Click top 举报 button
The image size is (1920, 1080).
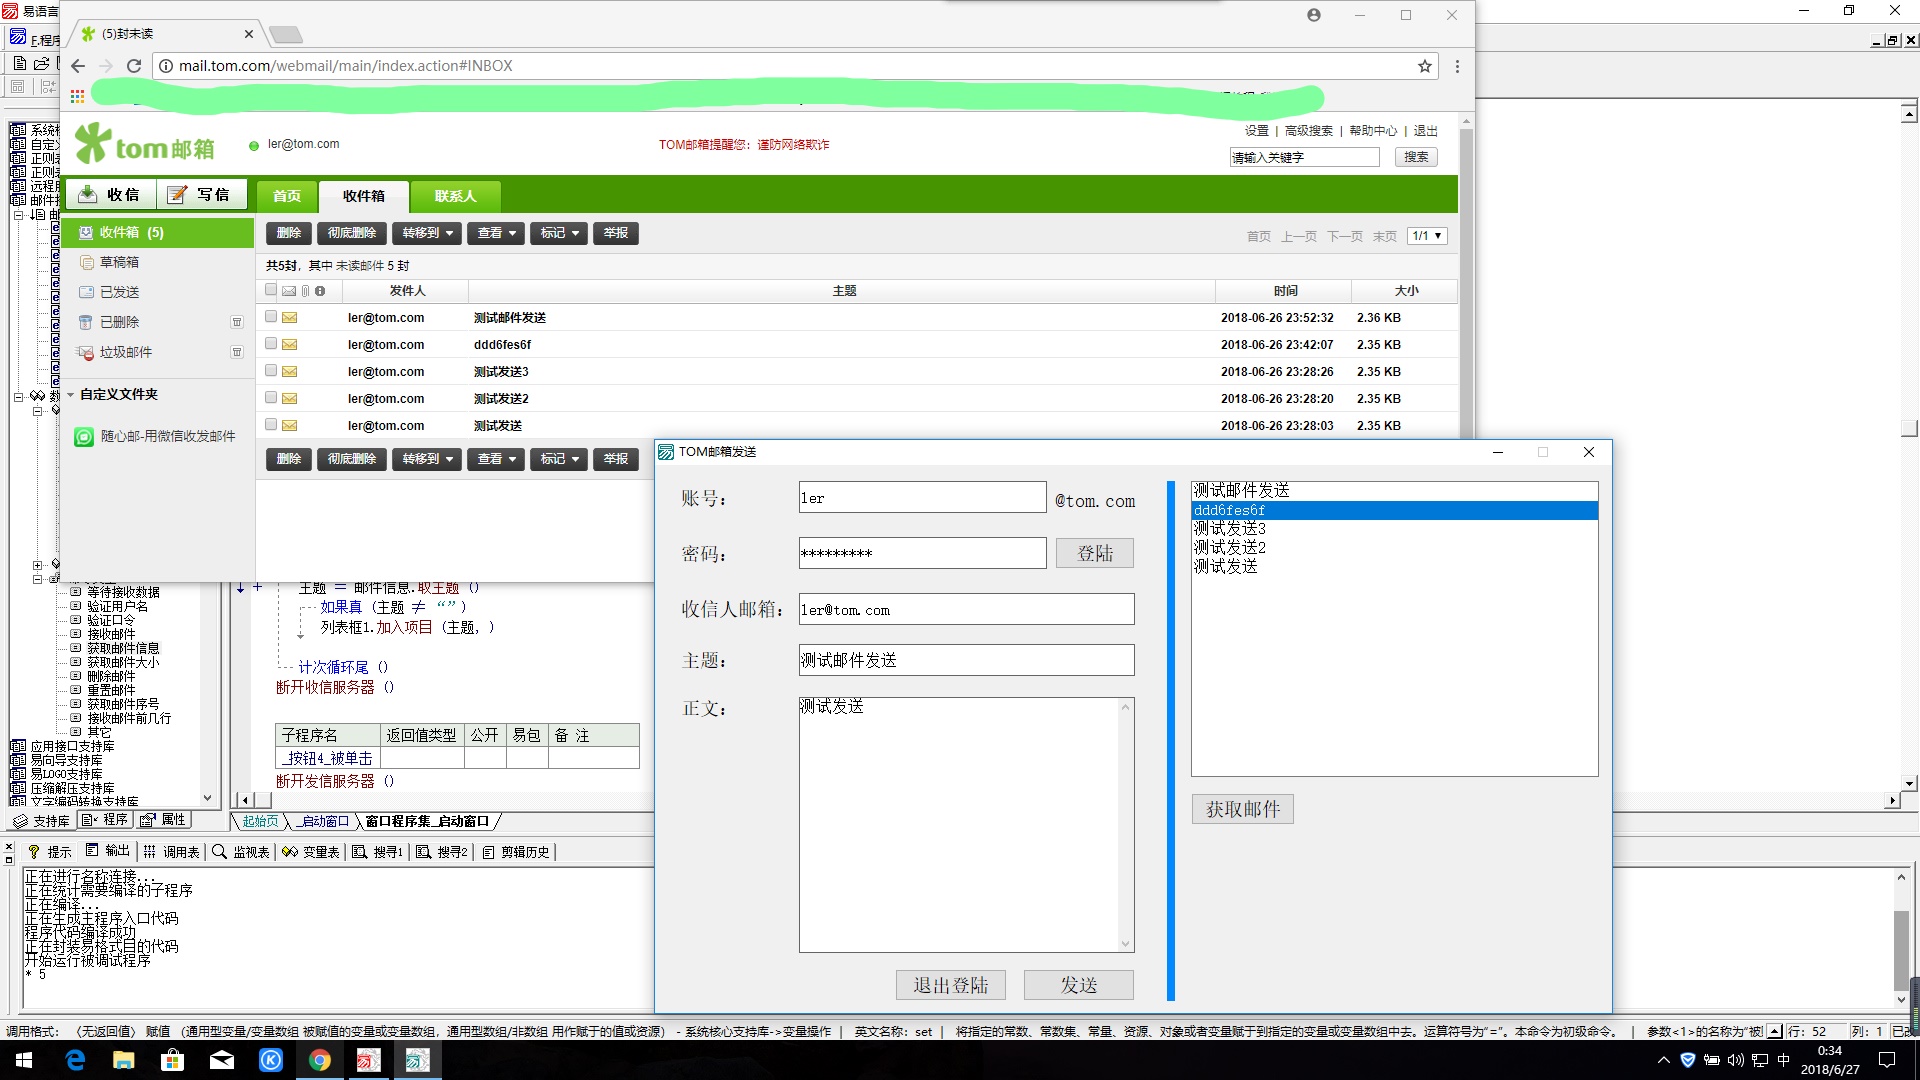pyautogui.click(x=616, y=233)
